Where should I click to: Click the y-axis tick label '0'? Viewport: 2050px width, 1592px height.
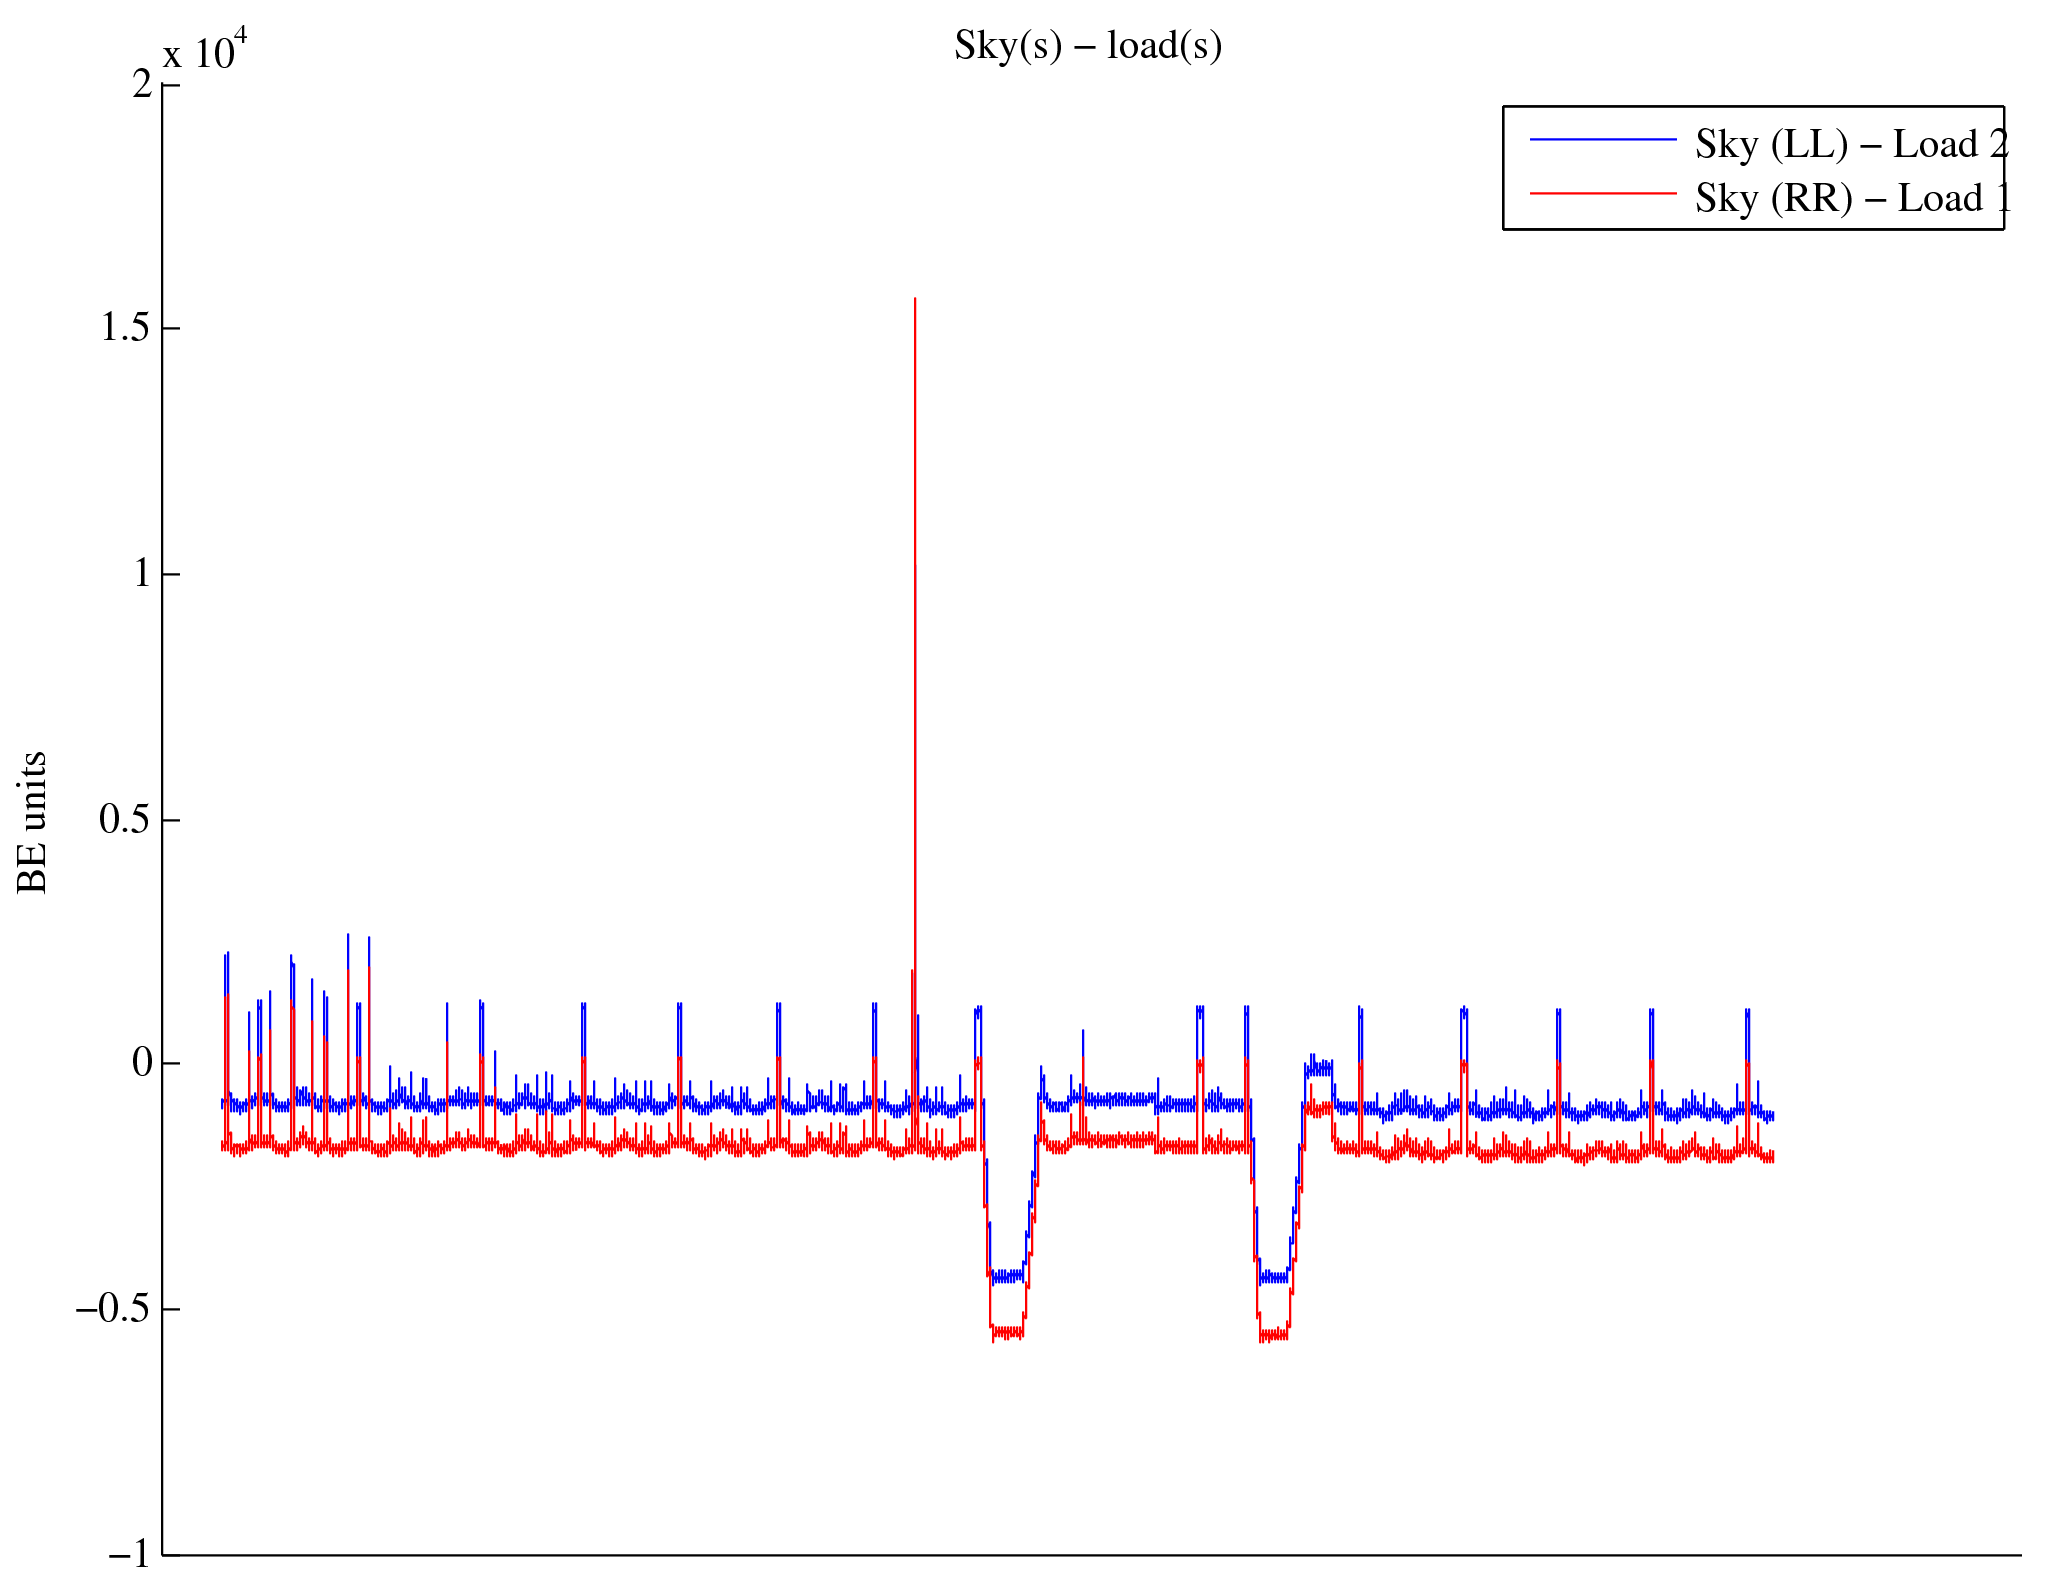tap(142, 1063)
